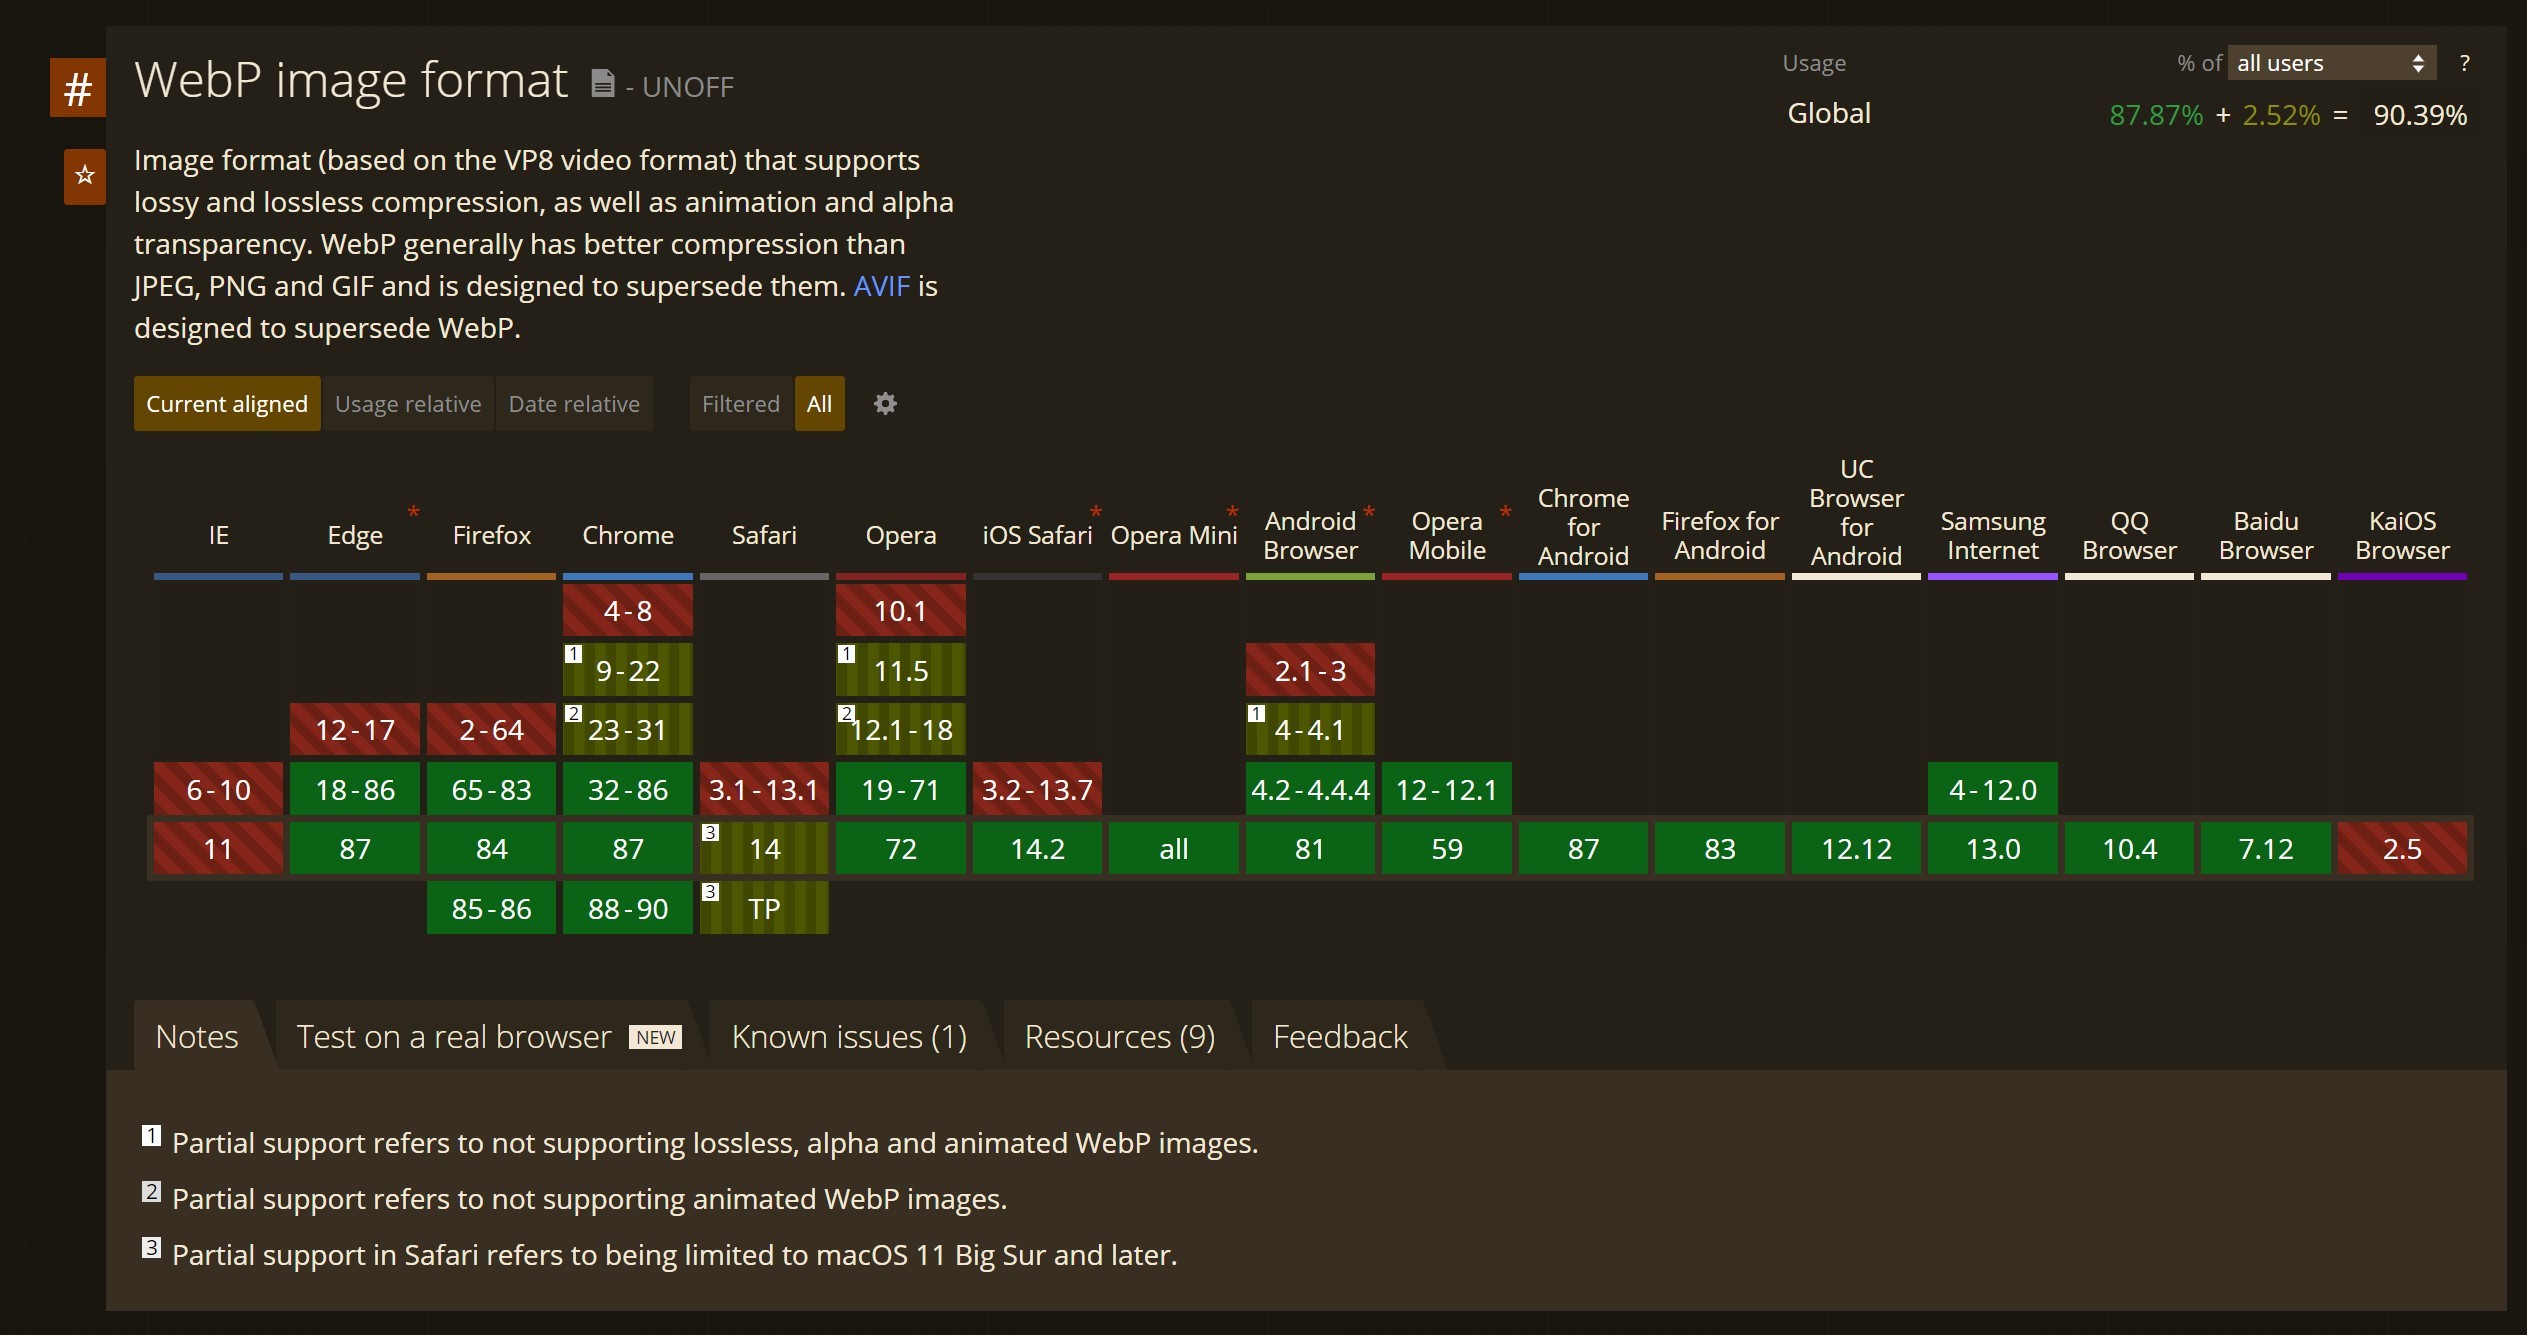Expand Safari TP version cell

(765, 908)
